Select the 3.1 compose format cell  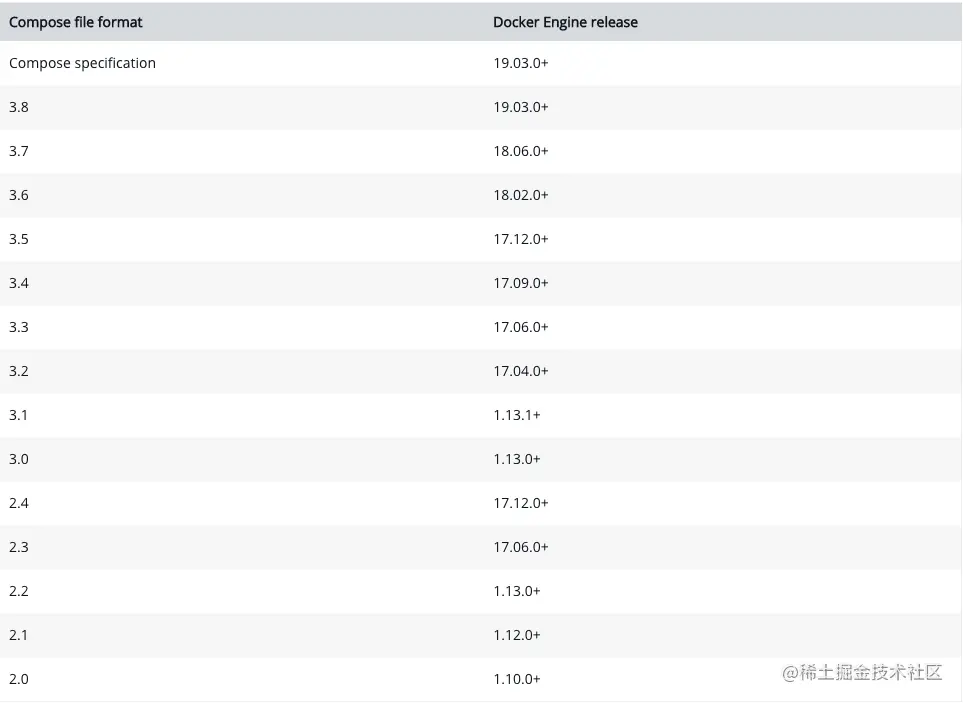coord(19,415)
